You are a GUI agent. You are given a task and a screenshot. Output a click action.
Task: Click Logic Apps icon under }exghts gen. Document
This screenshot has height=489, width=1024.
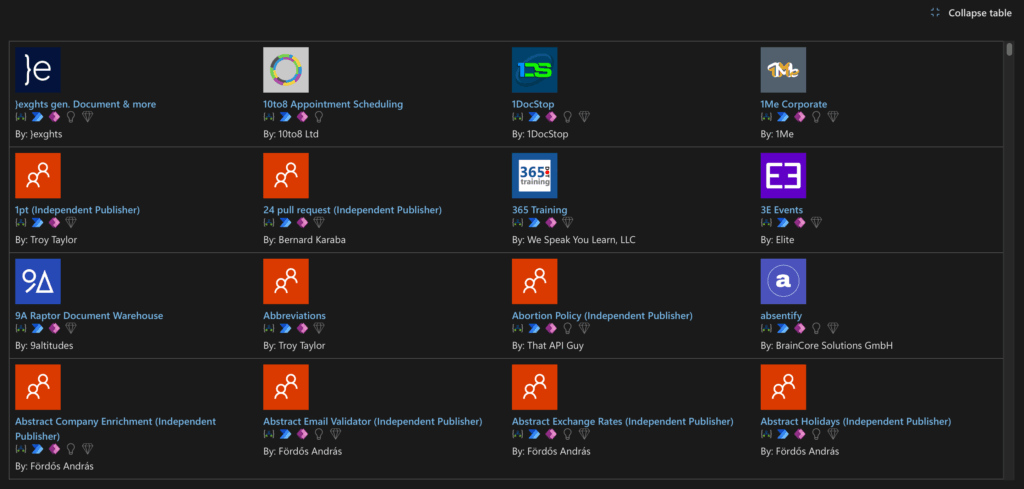point(21,117)
